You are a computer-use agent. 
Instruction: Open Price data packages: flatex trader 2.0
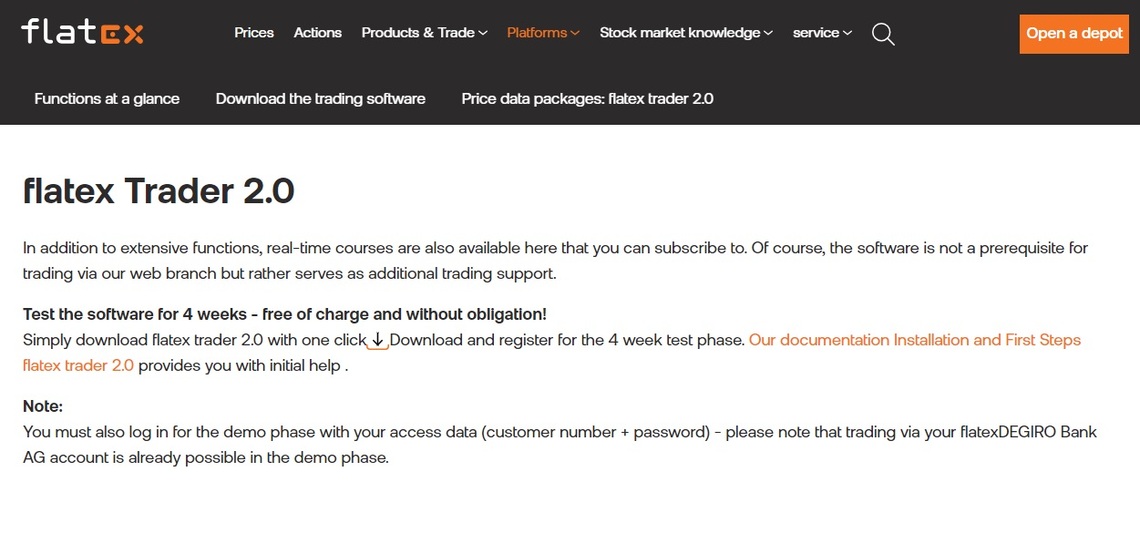(x=587, y=99)
